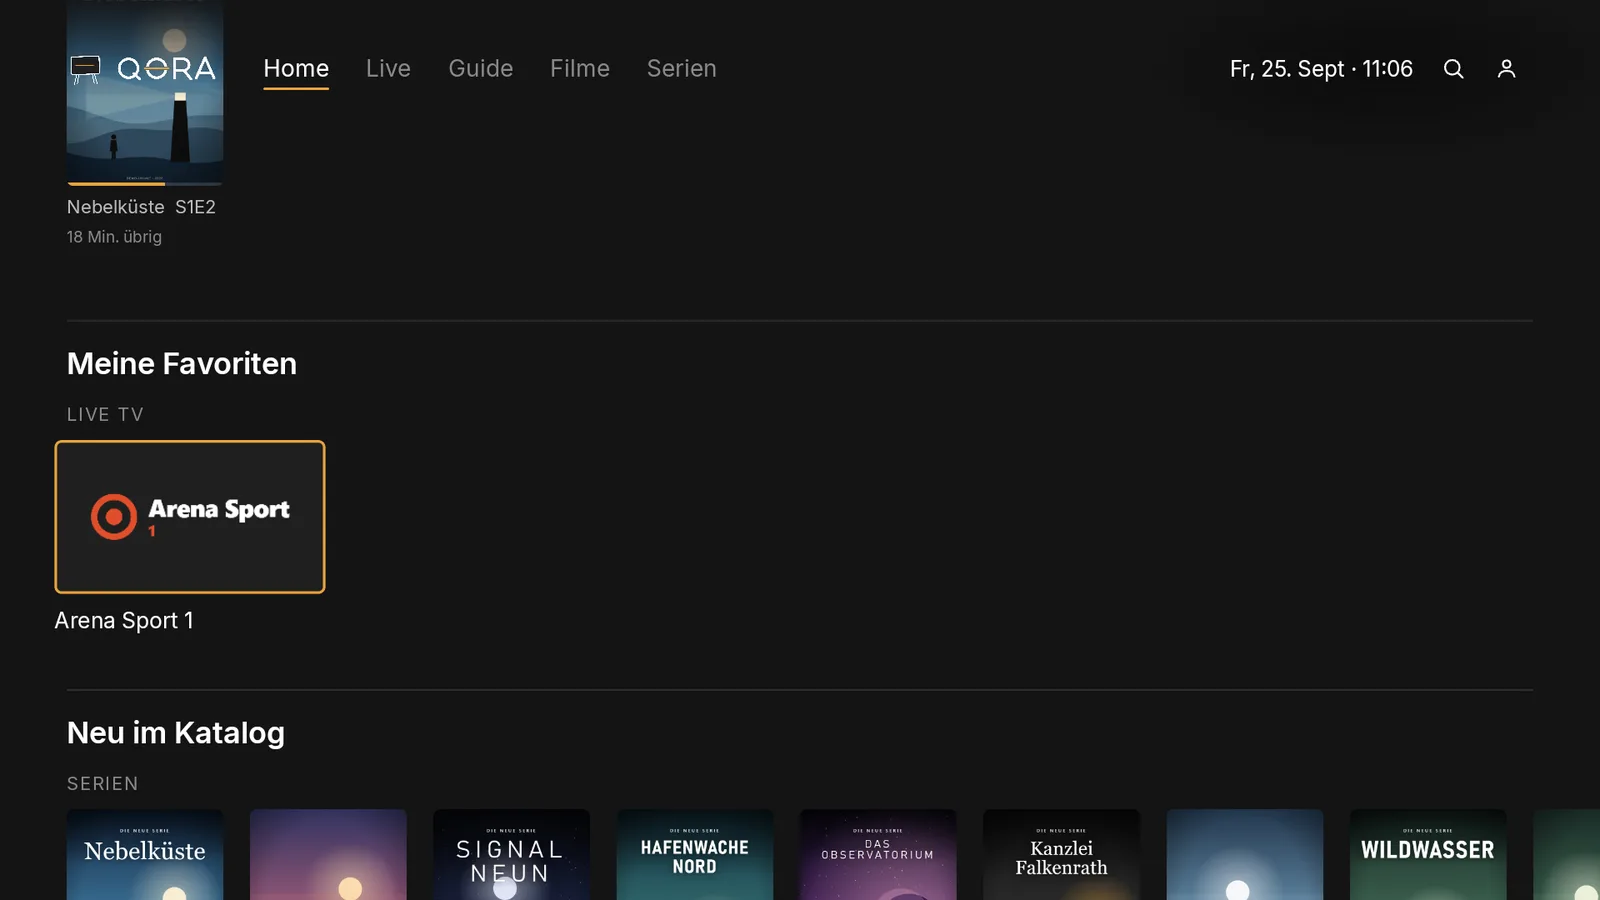Open the Nebelküste series poster in catalog
The image size is (1600, 900).
[145, 855]
